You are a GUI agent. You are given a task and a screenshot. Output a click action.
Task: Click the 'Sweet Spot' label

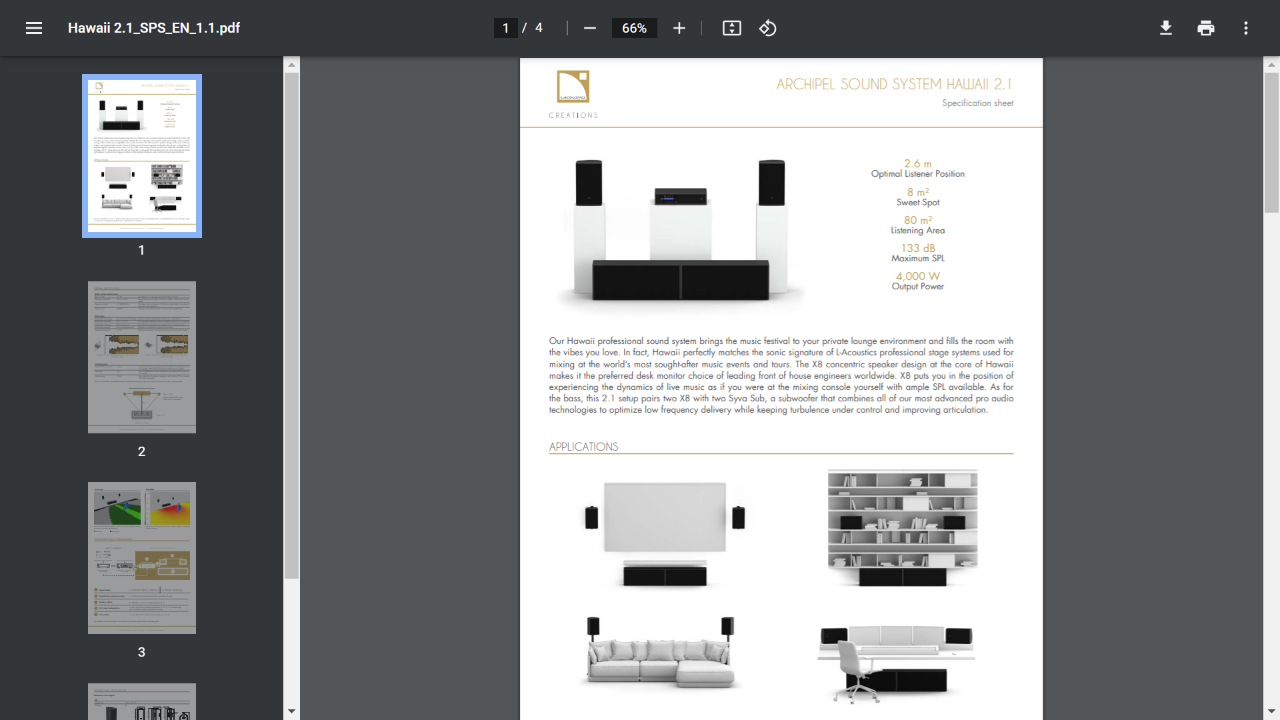pos(918,202)
